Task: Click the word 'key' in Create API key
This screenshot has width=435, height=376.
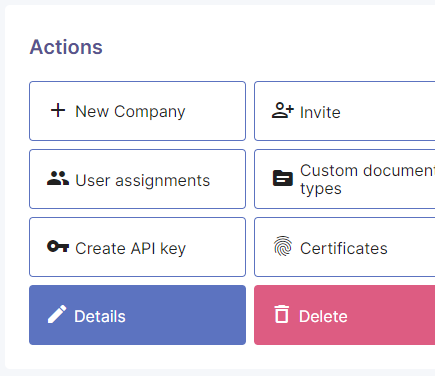Action: pyautogui.click(x=173, y=249)
